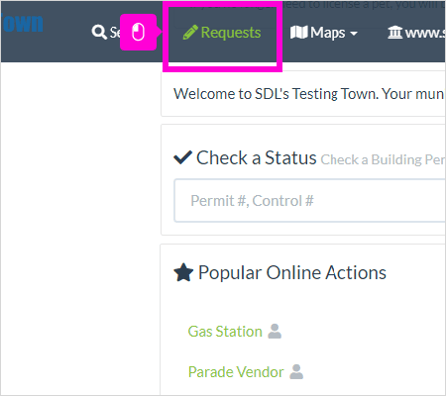Click the person icon next to Gas Station
The width and height of the screenshot is (446, 396).
click(x=275, y=331)
